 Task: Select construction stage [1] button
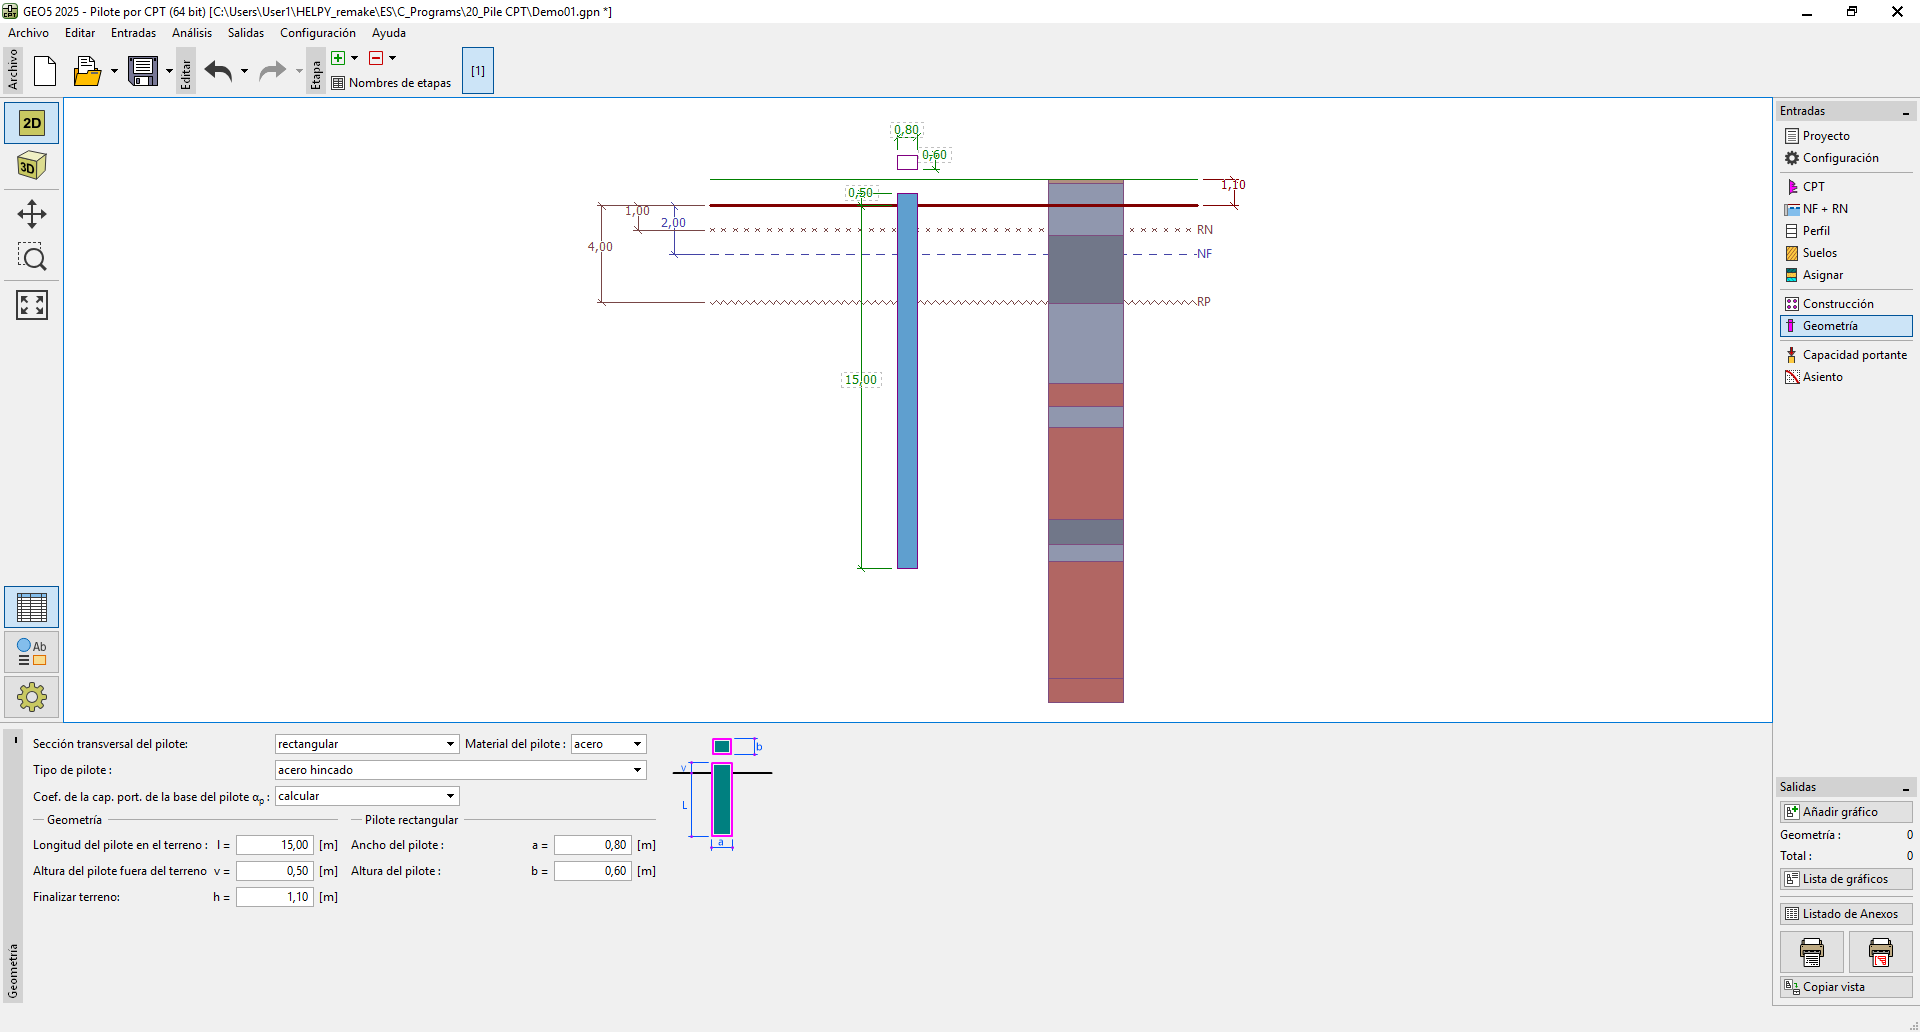(x=478, y=71)
